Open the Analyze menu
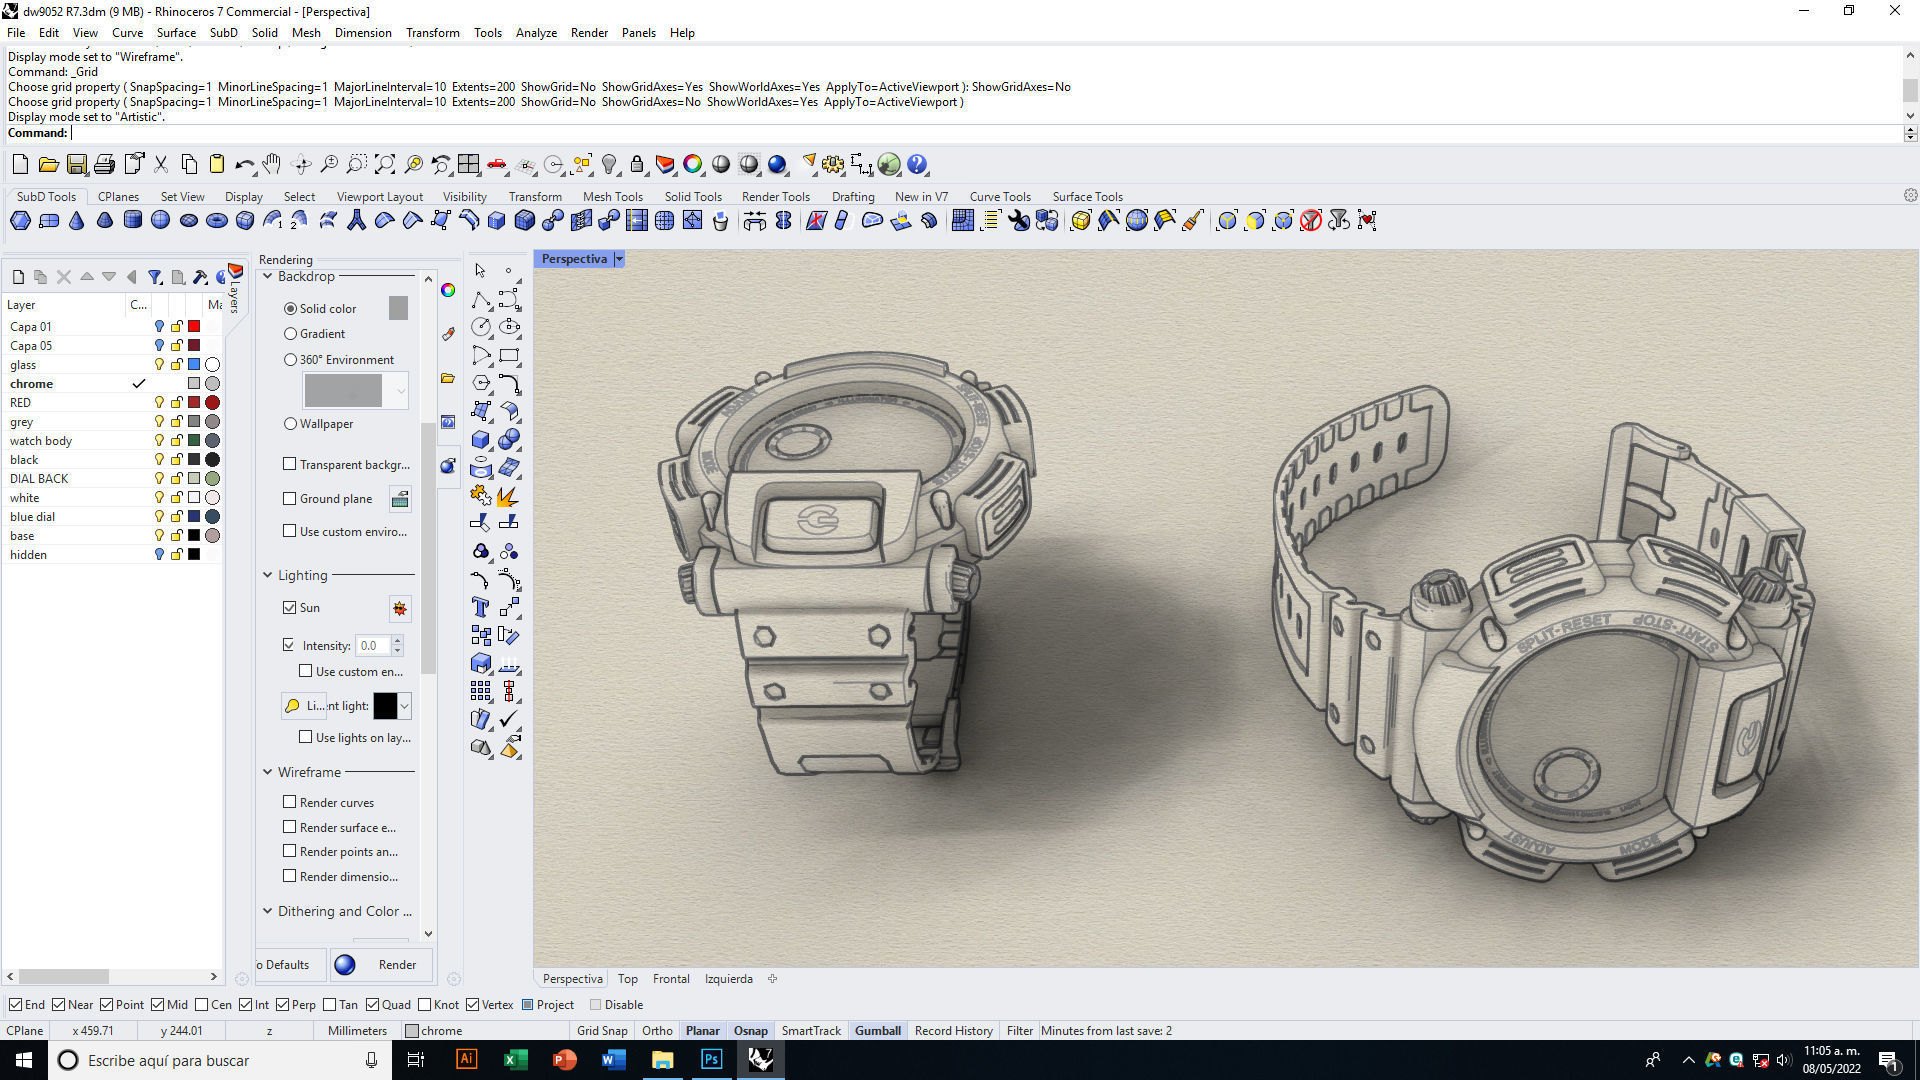 [x=536, y=33]
